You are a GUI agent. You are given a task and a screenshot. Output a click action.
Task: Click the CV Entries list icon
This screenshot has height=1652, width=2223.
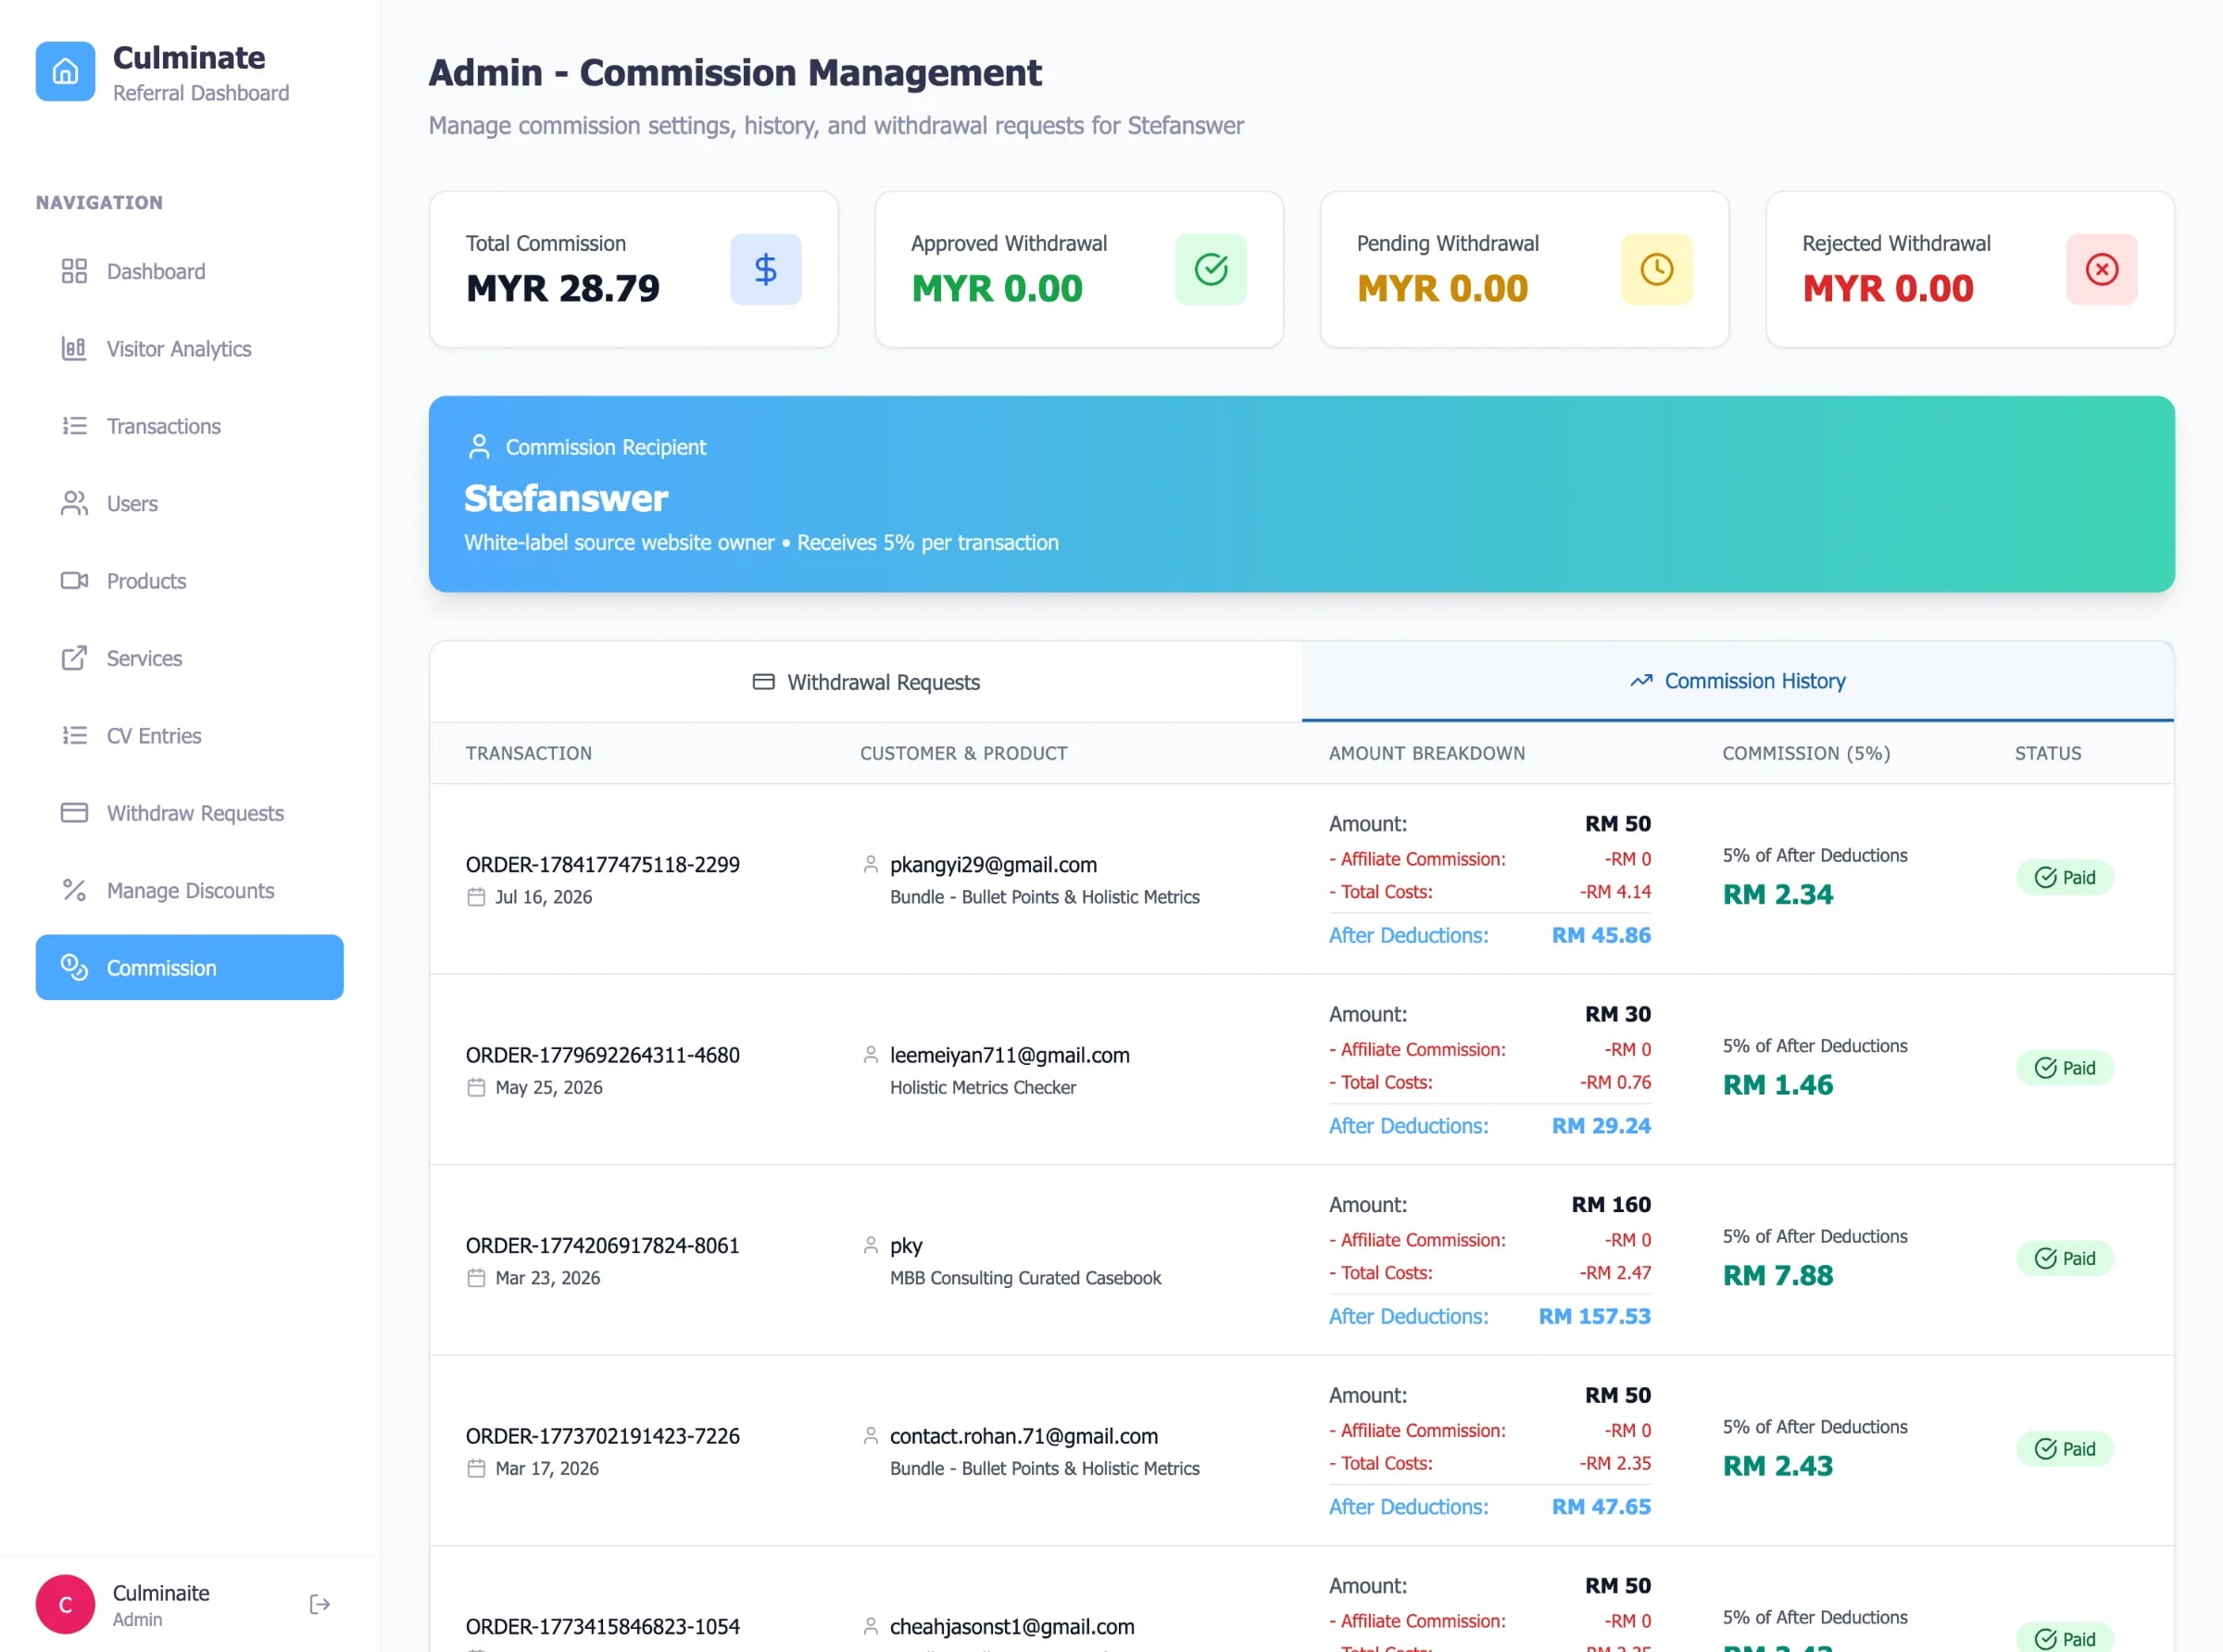[74, 736]
